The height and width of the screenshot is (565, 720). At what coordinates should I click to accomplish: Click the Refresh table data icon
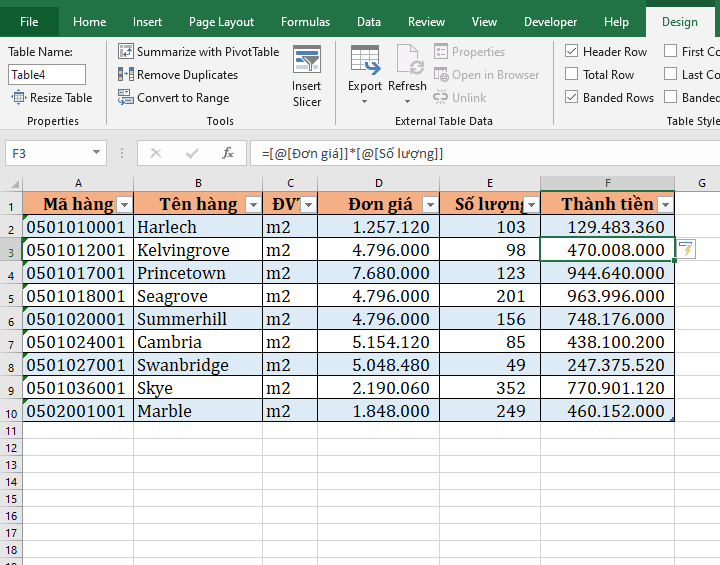click(x=408, y=60)
